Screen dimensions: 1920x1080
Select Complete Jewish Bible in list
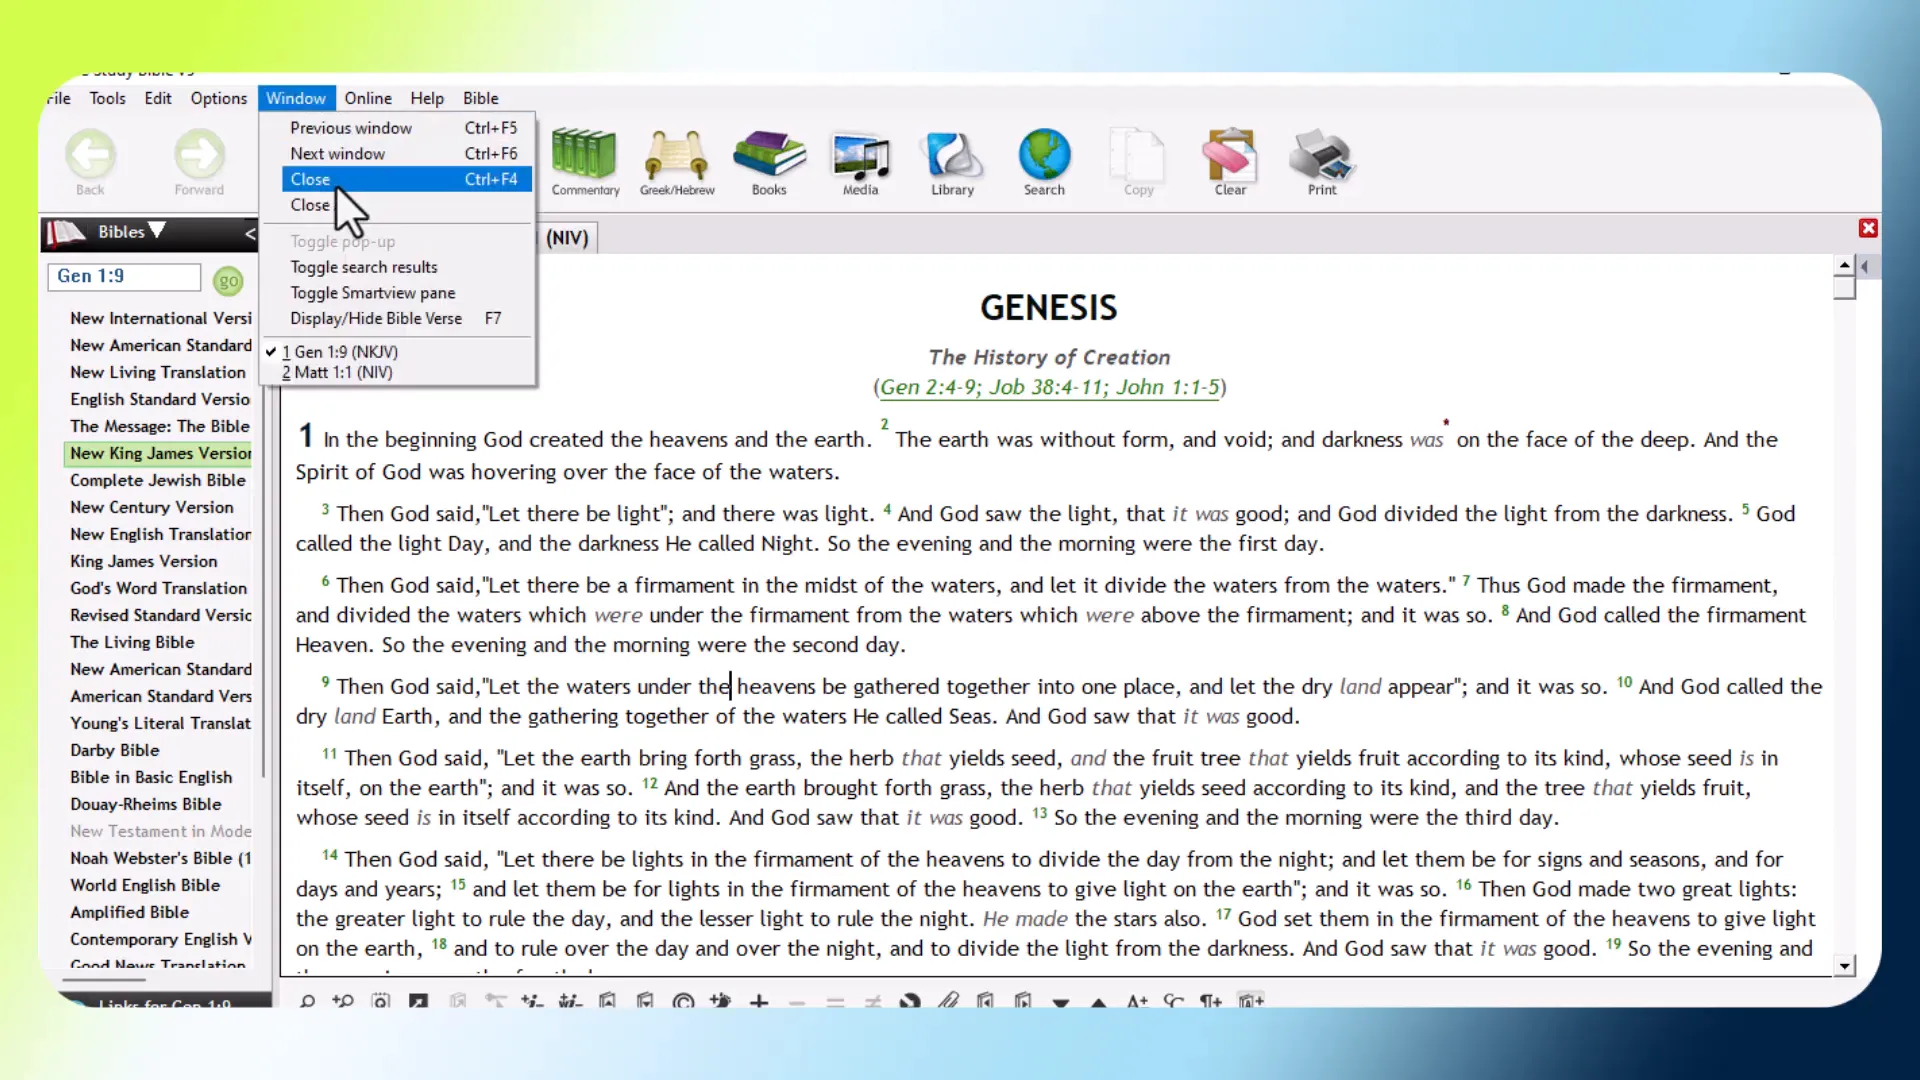click(157, 480)
